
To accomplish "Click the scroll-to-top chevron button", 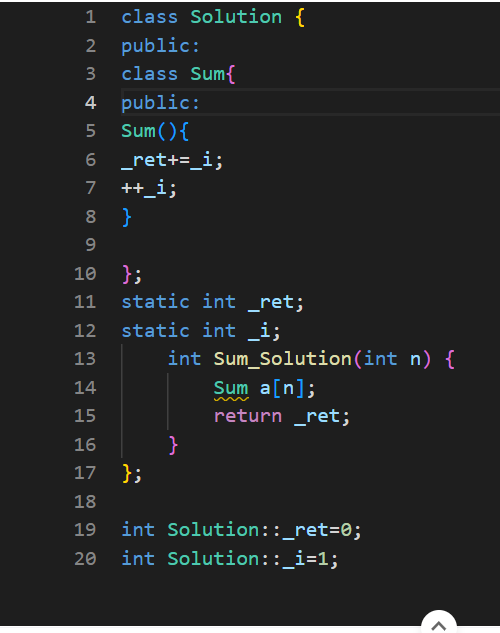I will point(439,624).
